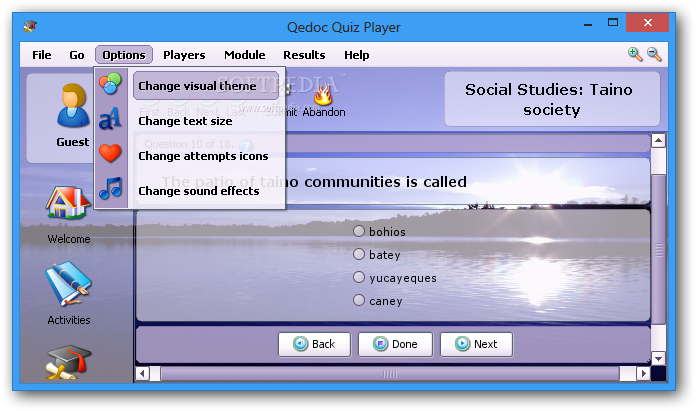Click the horizontal scrollbar left arrow
The height and width of the screenshot is (411, 696).
tap(142, 374)
